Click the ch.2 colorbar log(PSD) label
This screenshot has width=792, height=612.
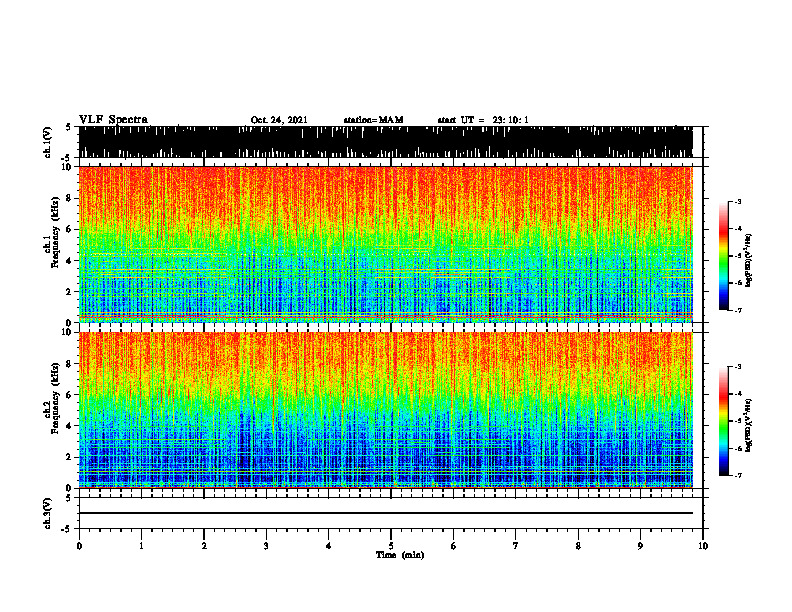(x=748, y=426)
